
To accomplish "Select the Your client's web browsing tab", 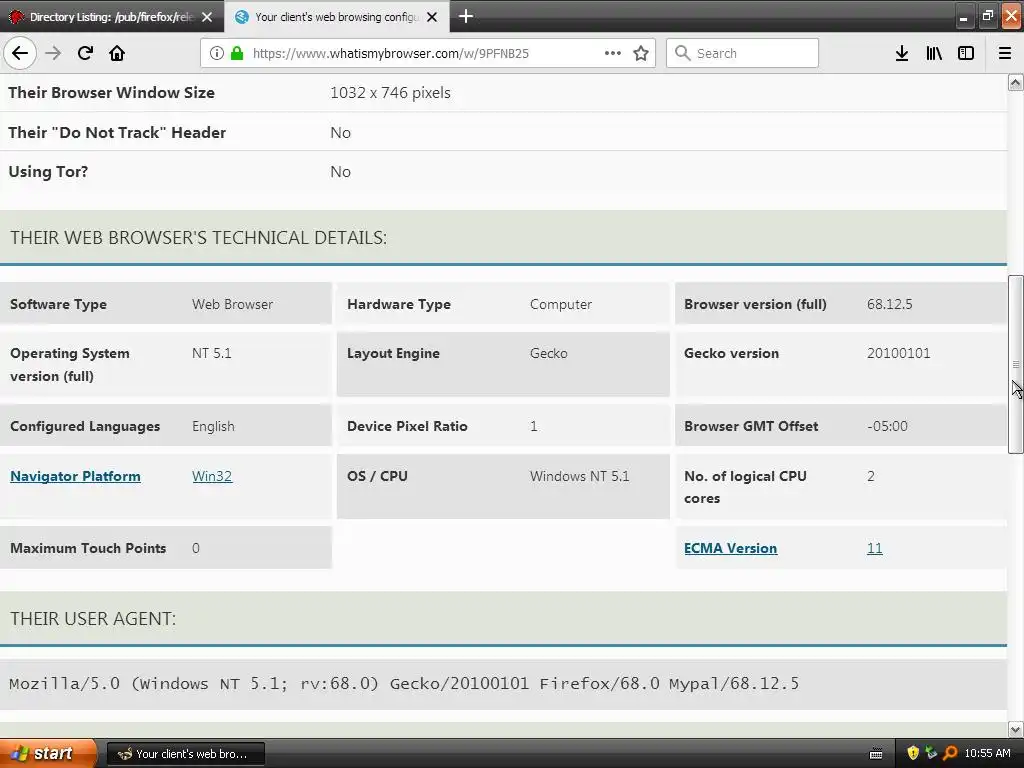I will [337, 17].
